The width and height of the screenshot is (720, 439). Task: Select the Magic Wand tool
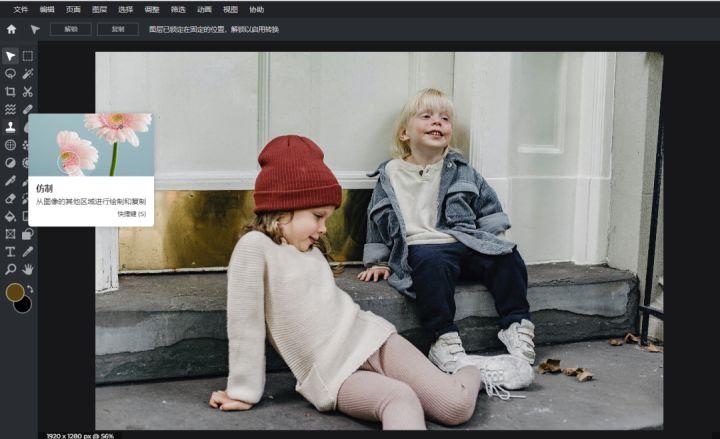point(28,73)
